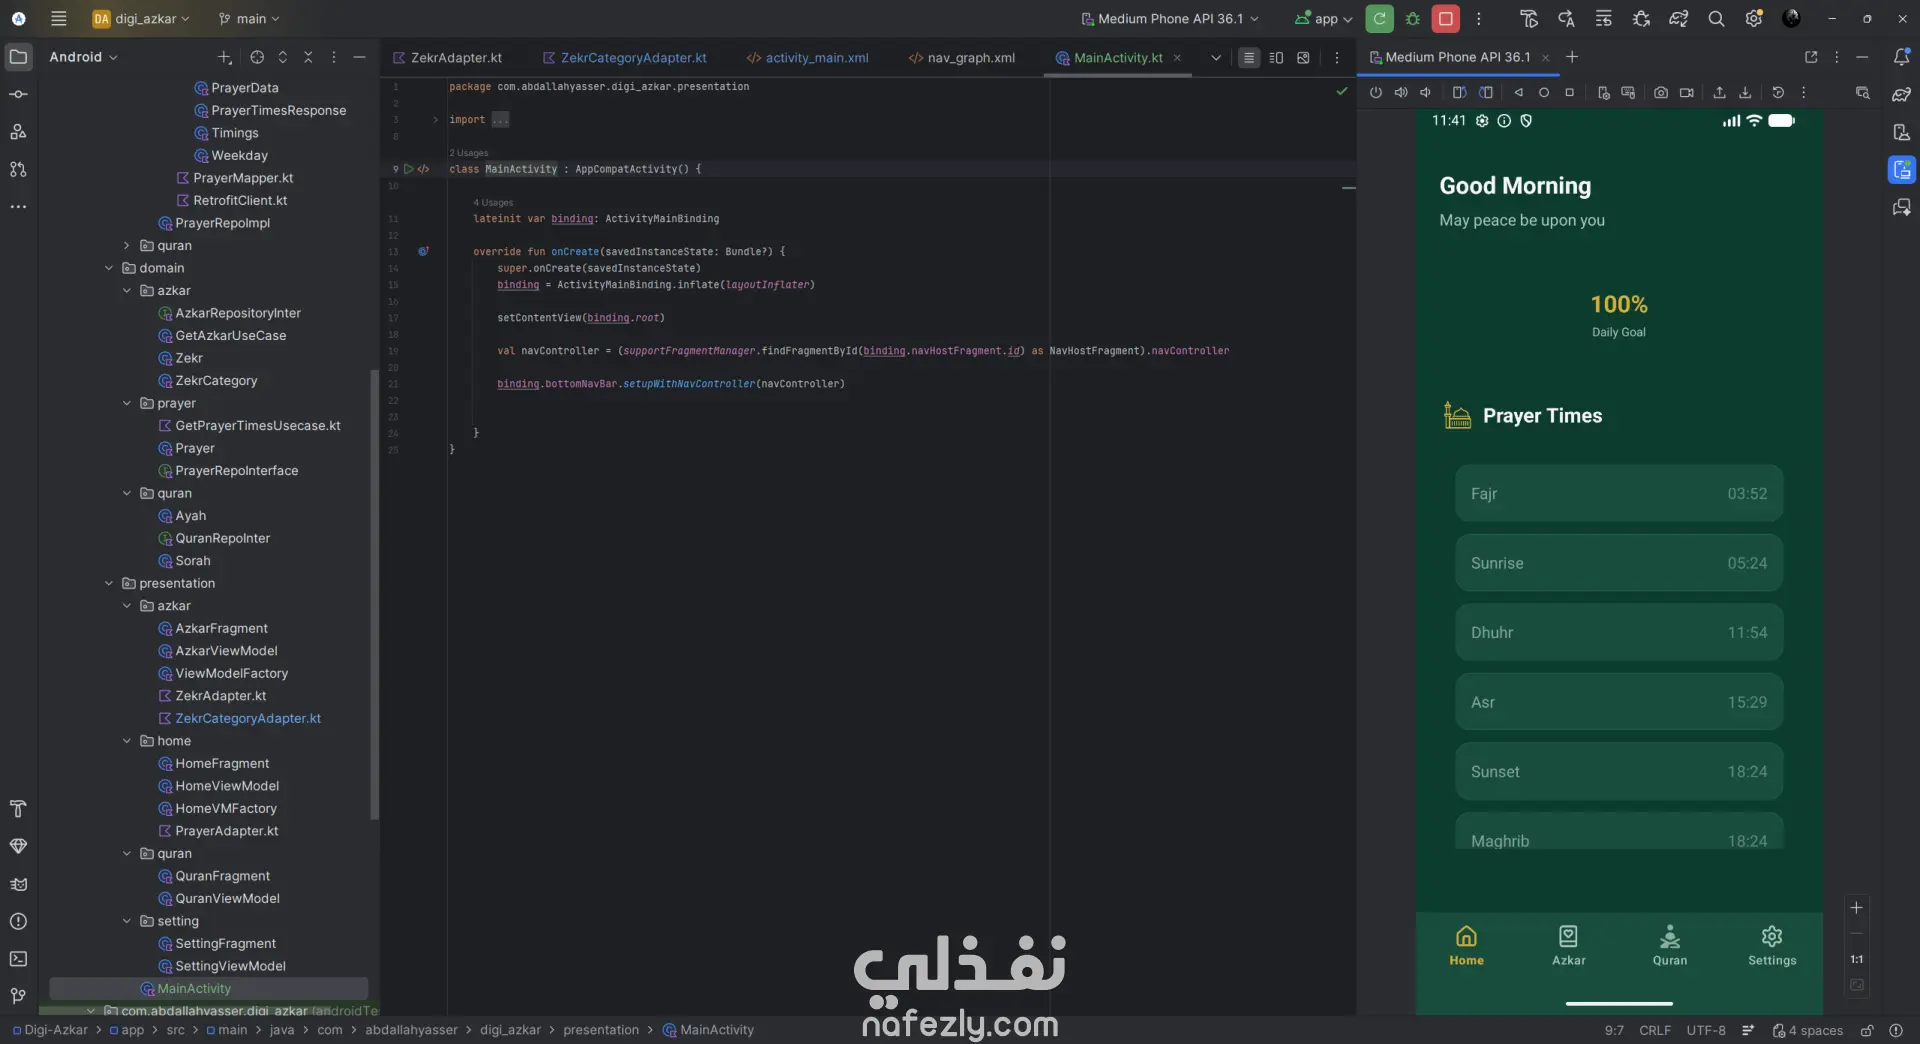Open the Terminal tool window
The image size is (1920, 1044).
pos(18,959)
